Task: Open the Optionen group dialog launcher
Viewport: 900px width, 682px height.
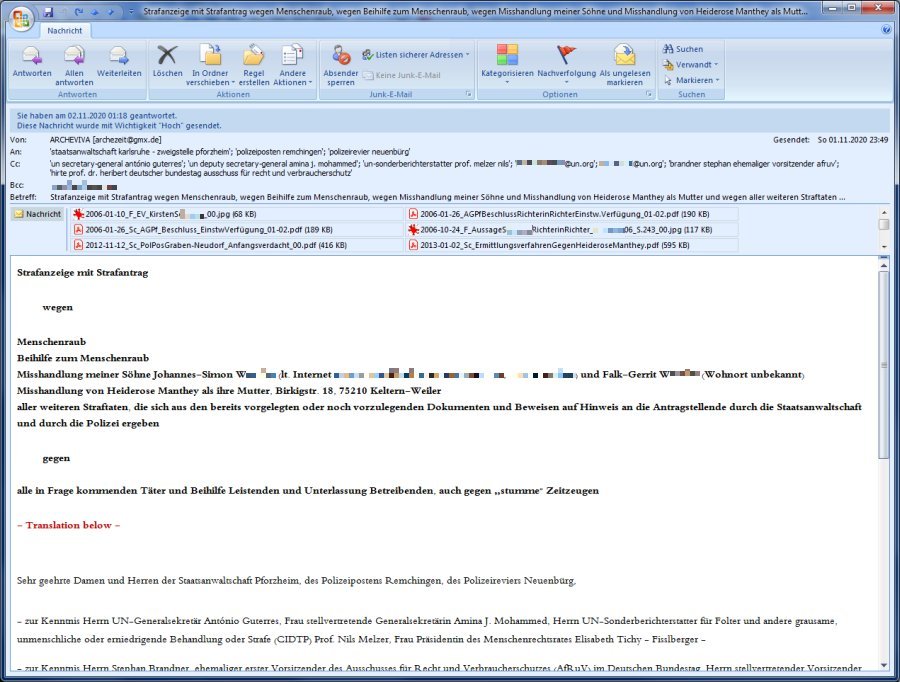Action: pos(649,94)
